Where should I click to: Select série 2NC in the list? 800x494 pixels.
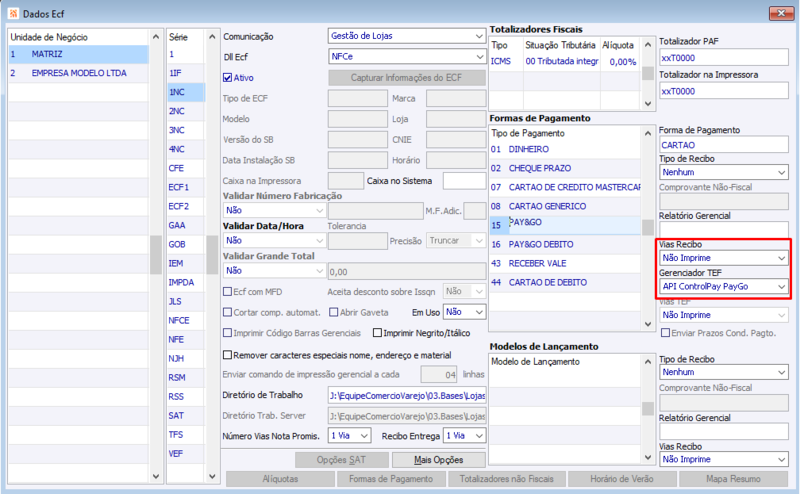tap(186, 111)
